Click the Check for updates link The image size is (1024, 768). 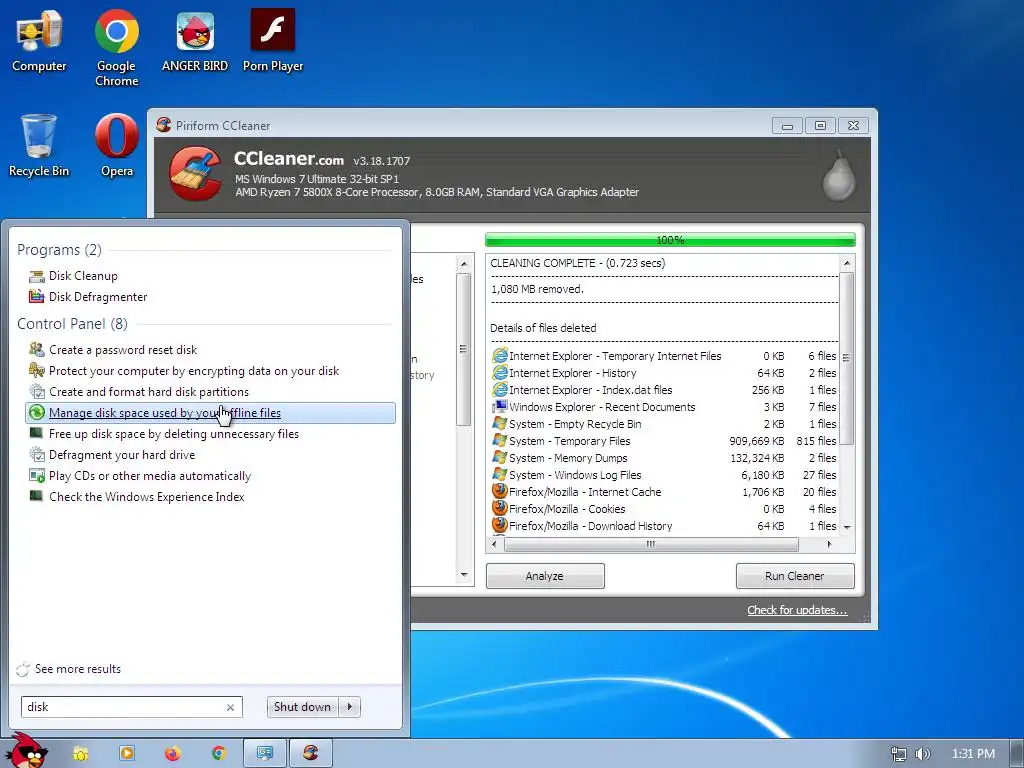pos(797,610)
